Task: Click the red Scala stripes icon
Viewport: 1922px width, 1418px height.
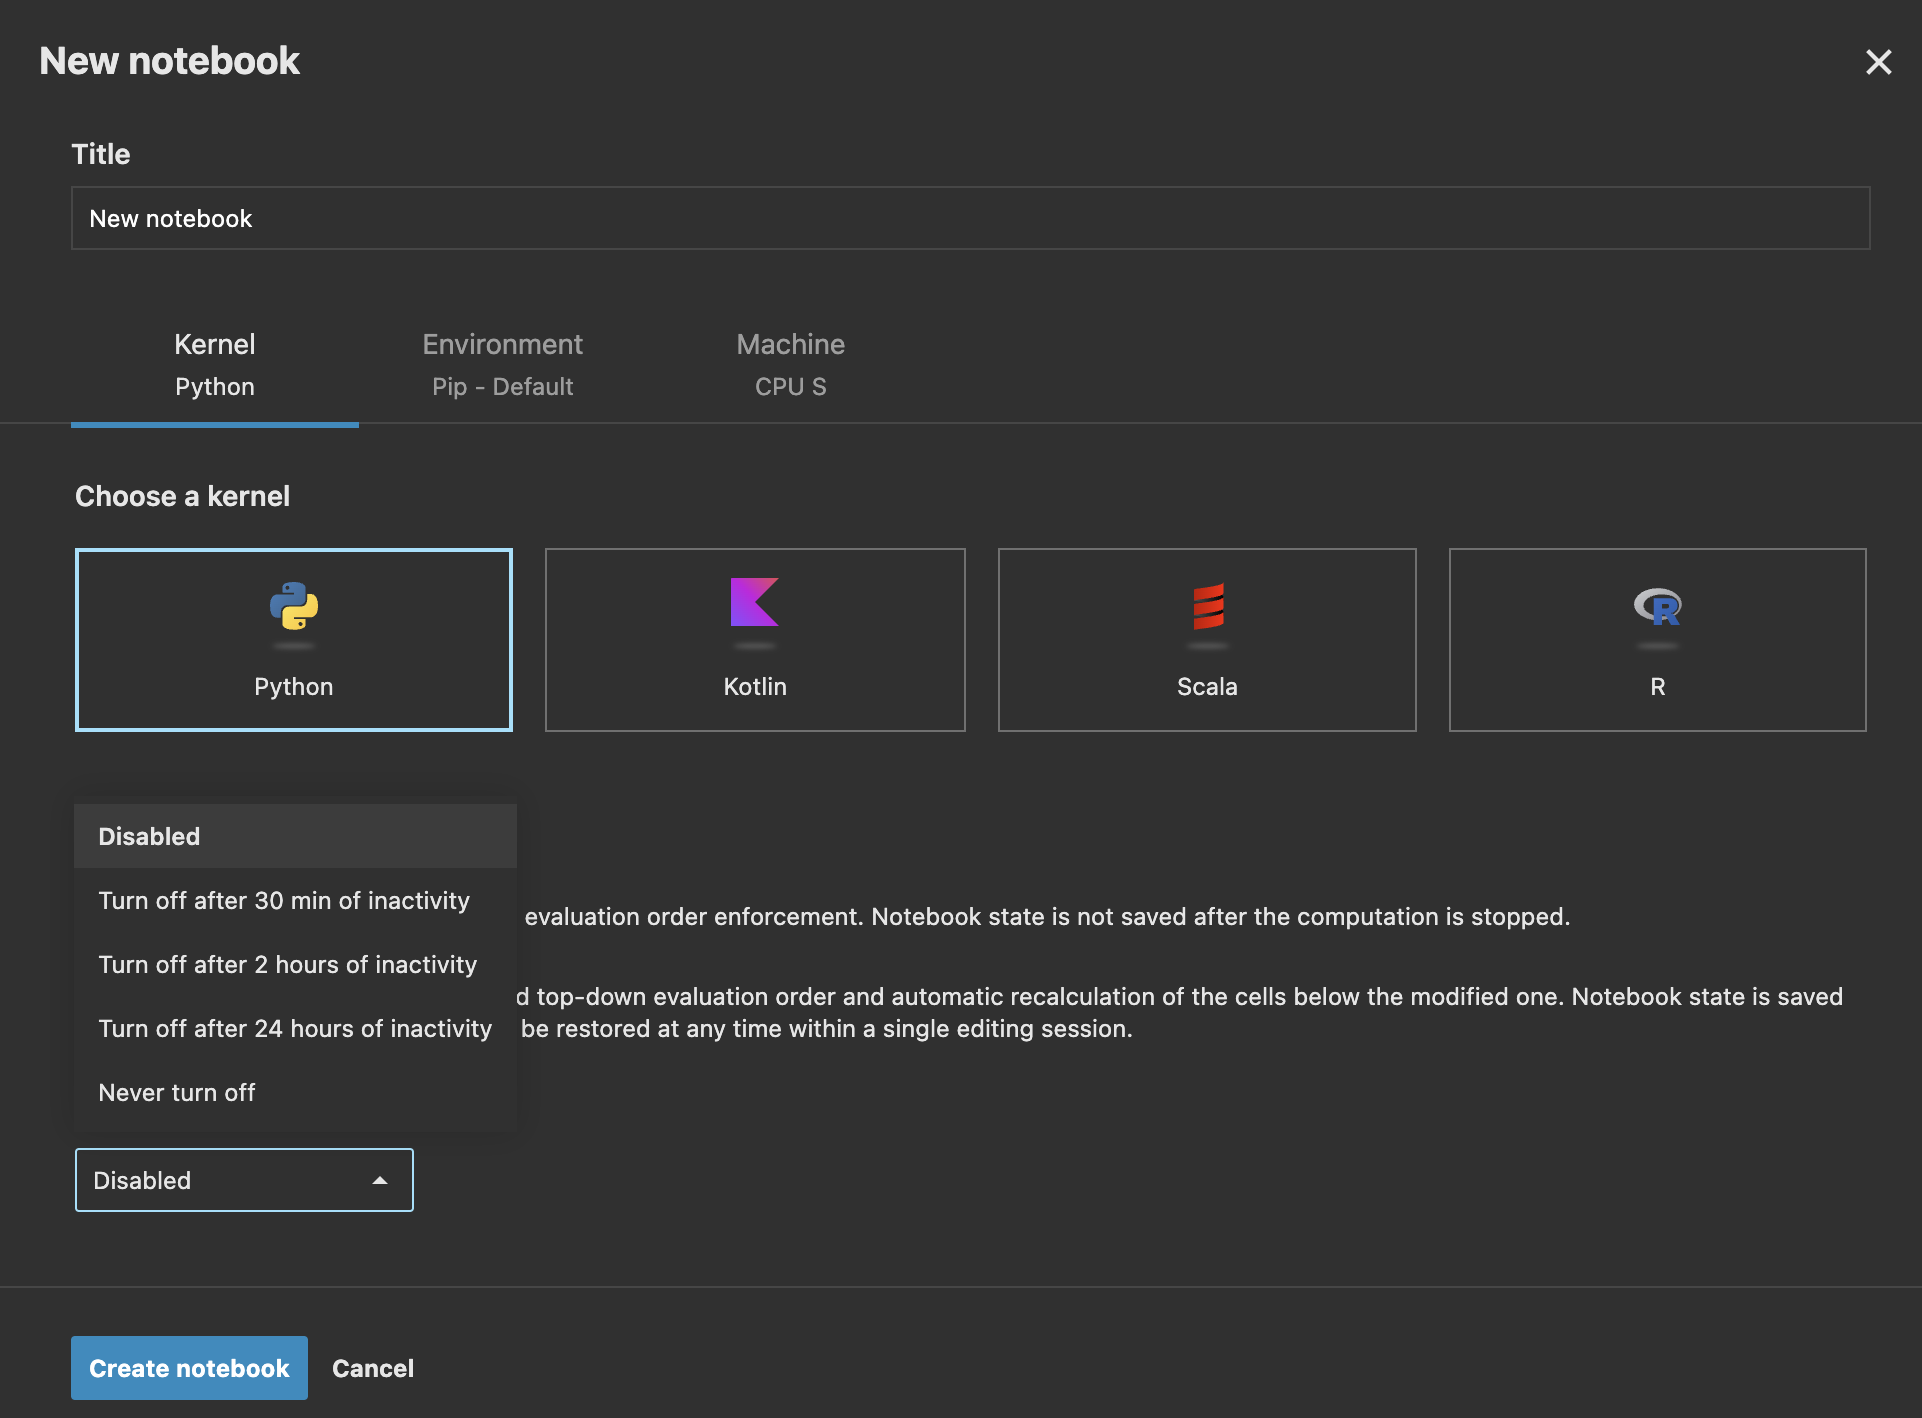Action: coord(1207,612)
